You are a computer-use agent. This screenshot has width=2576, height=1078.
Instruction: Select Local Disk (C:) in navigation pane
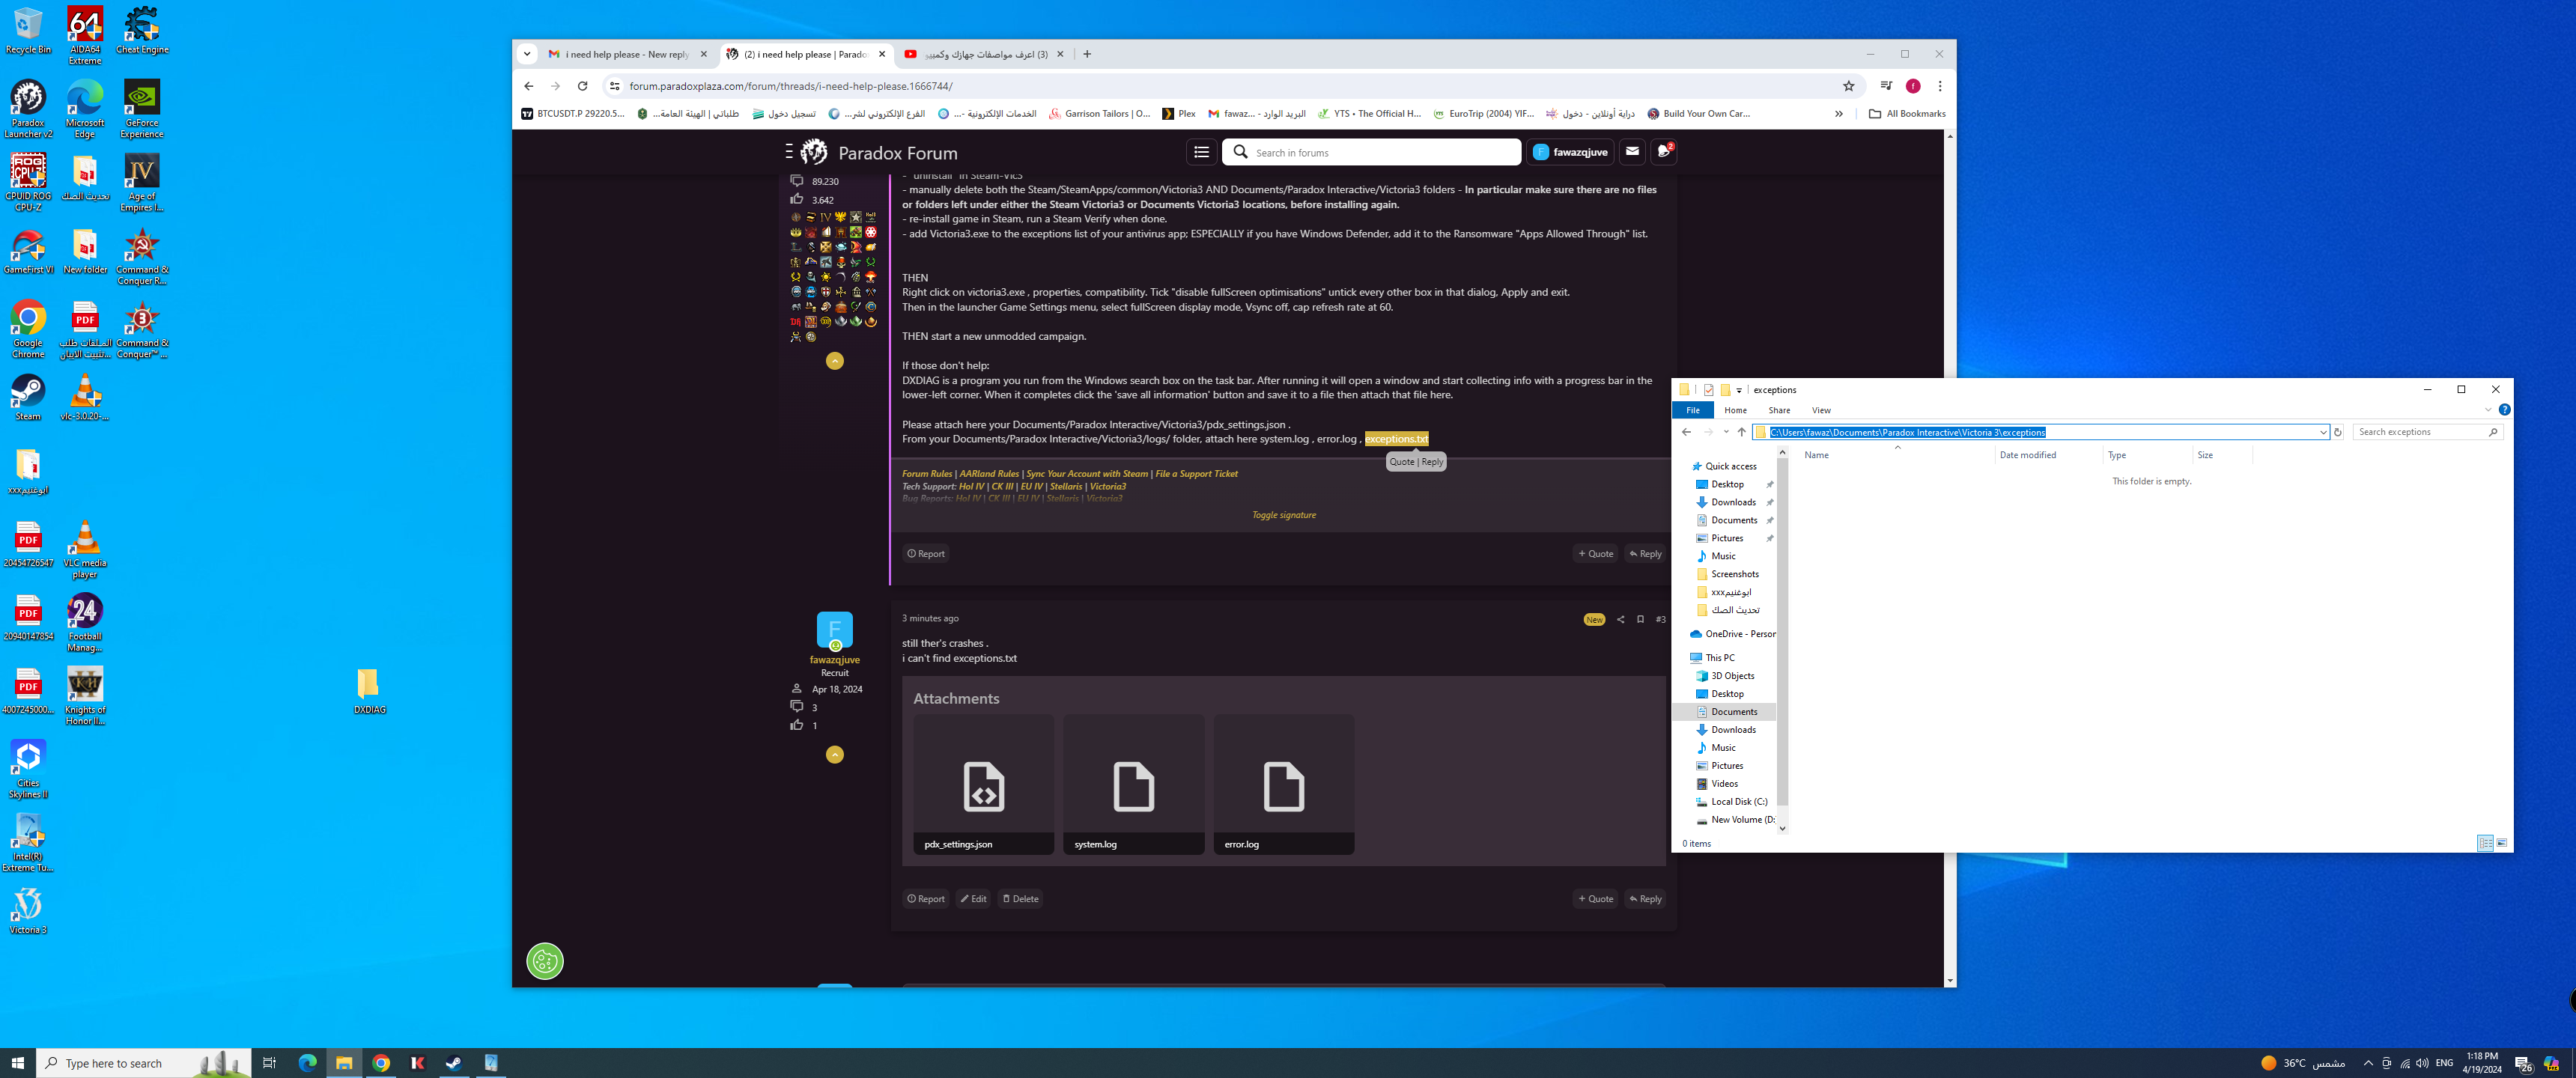point(1738,802)
